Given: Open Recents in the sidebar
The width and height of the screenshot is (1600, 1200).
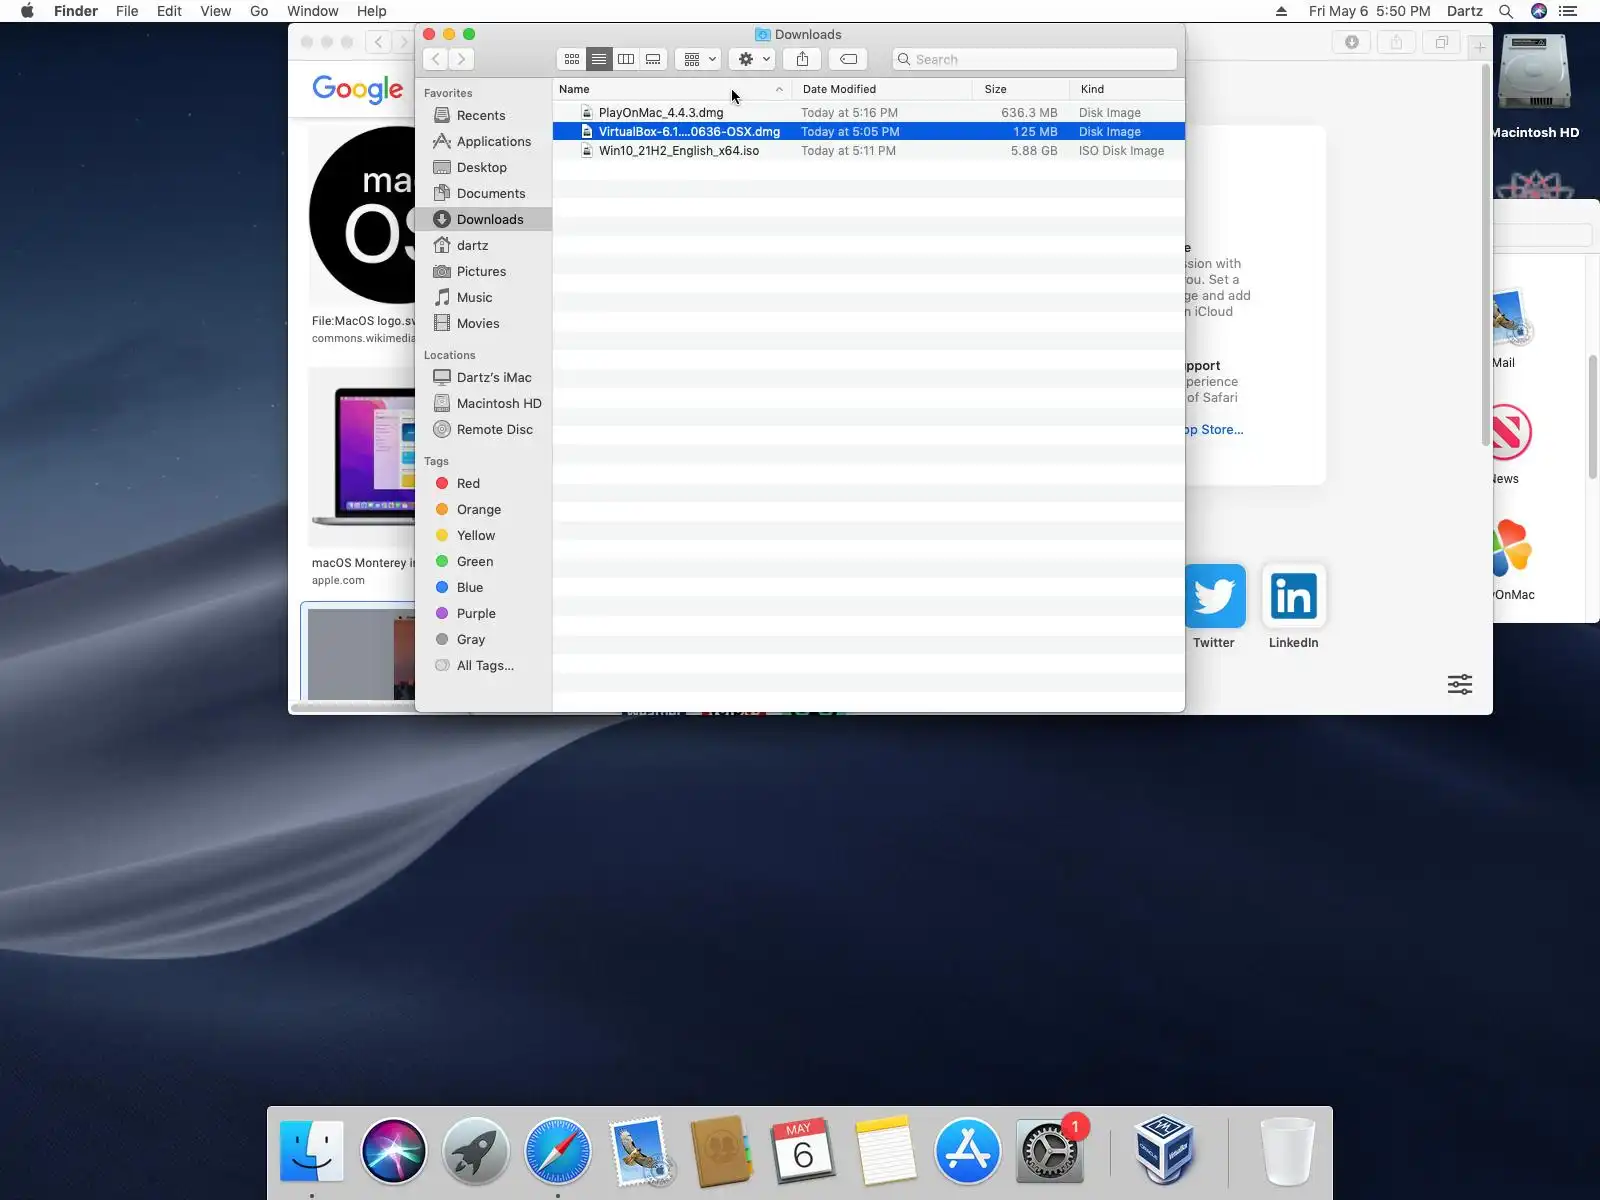Looking at the screenshot, I should point(484,115).
